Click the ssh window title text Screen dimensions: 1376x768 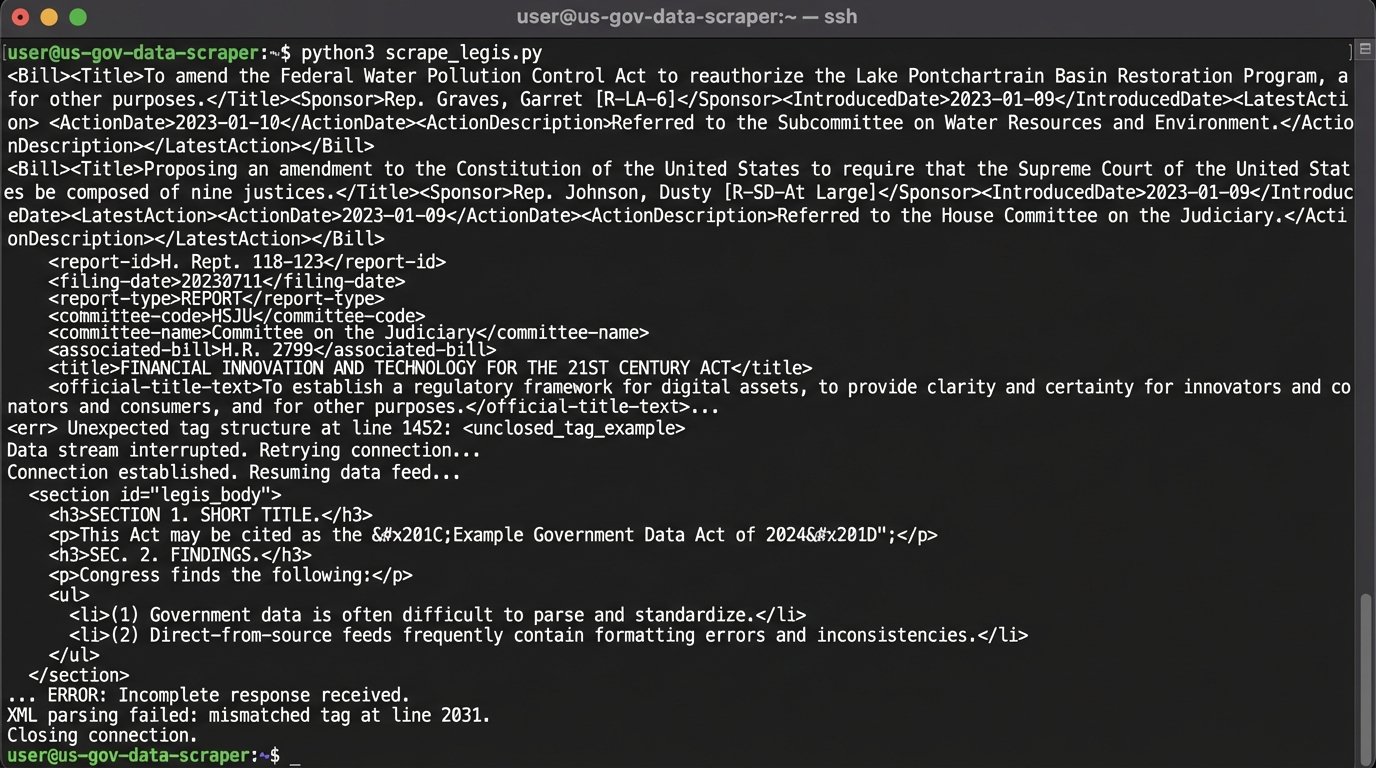687,16
